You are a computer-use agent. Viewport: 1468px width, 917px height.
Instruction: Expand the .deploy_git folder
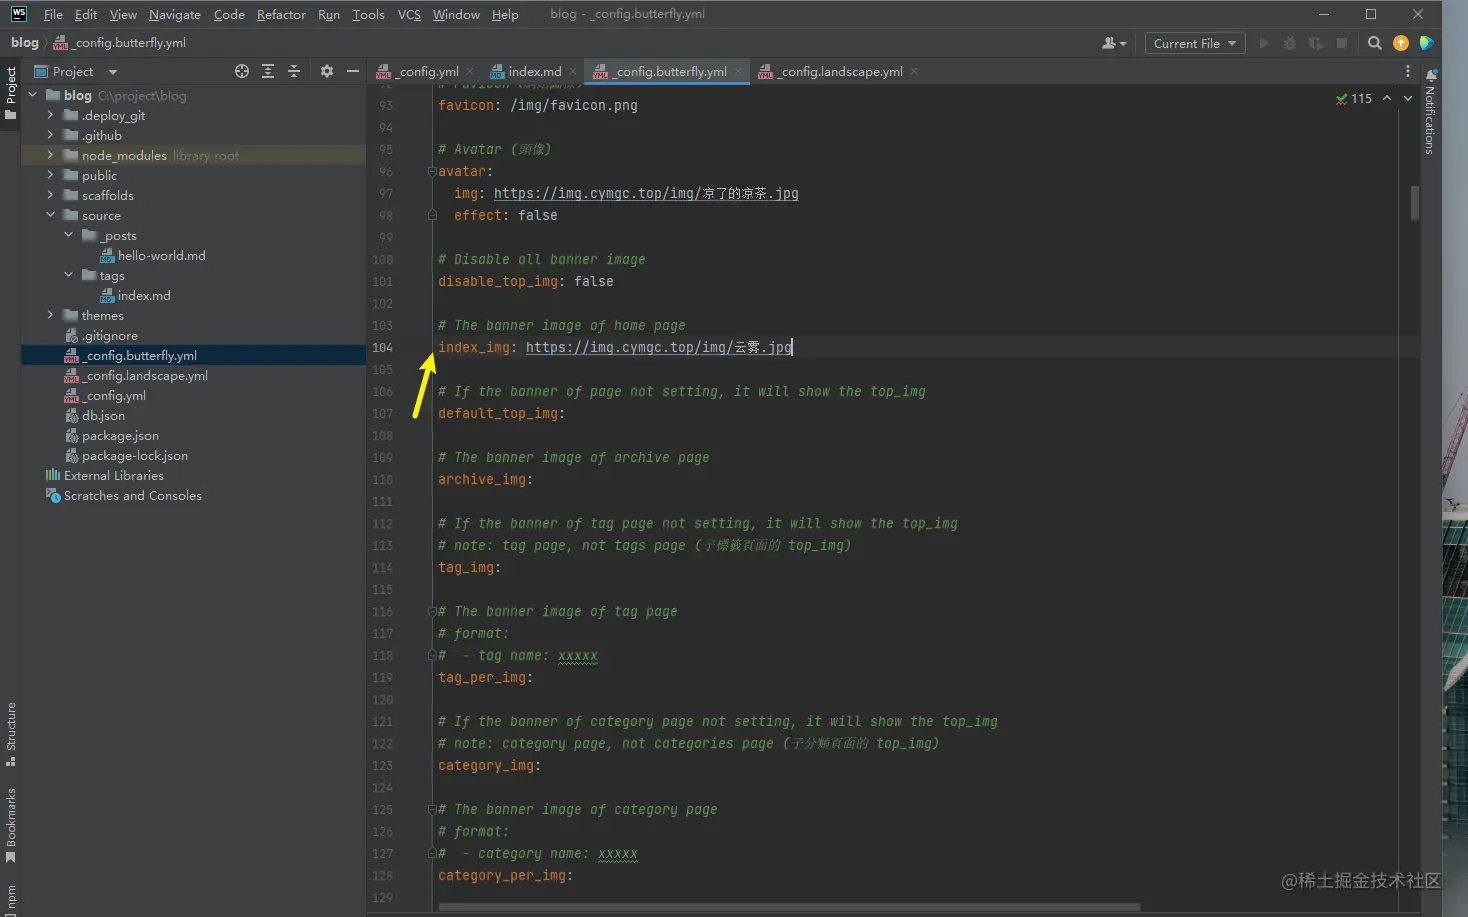(x=50, y=115)
